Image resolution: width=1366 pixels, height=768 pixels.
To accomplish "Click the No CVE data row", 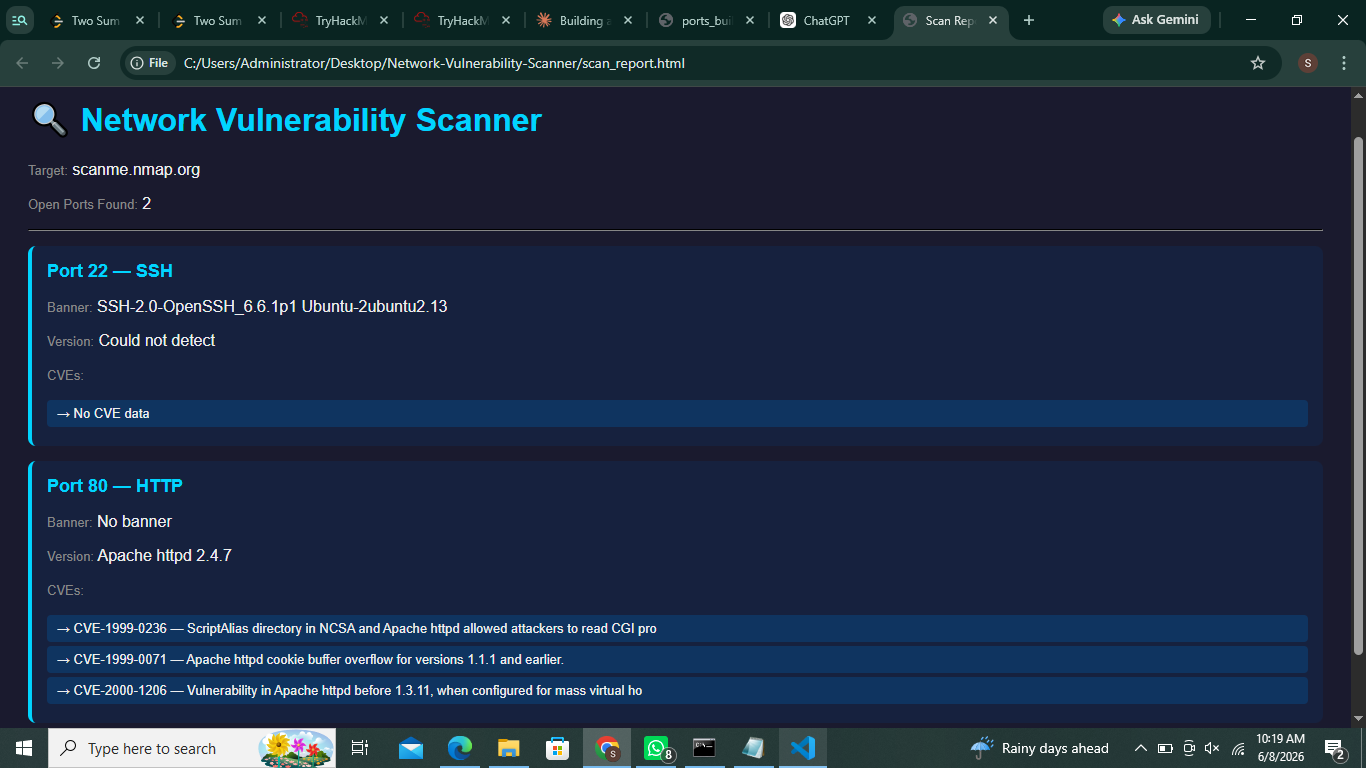I will tap(677, 414).
